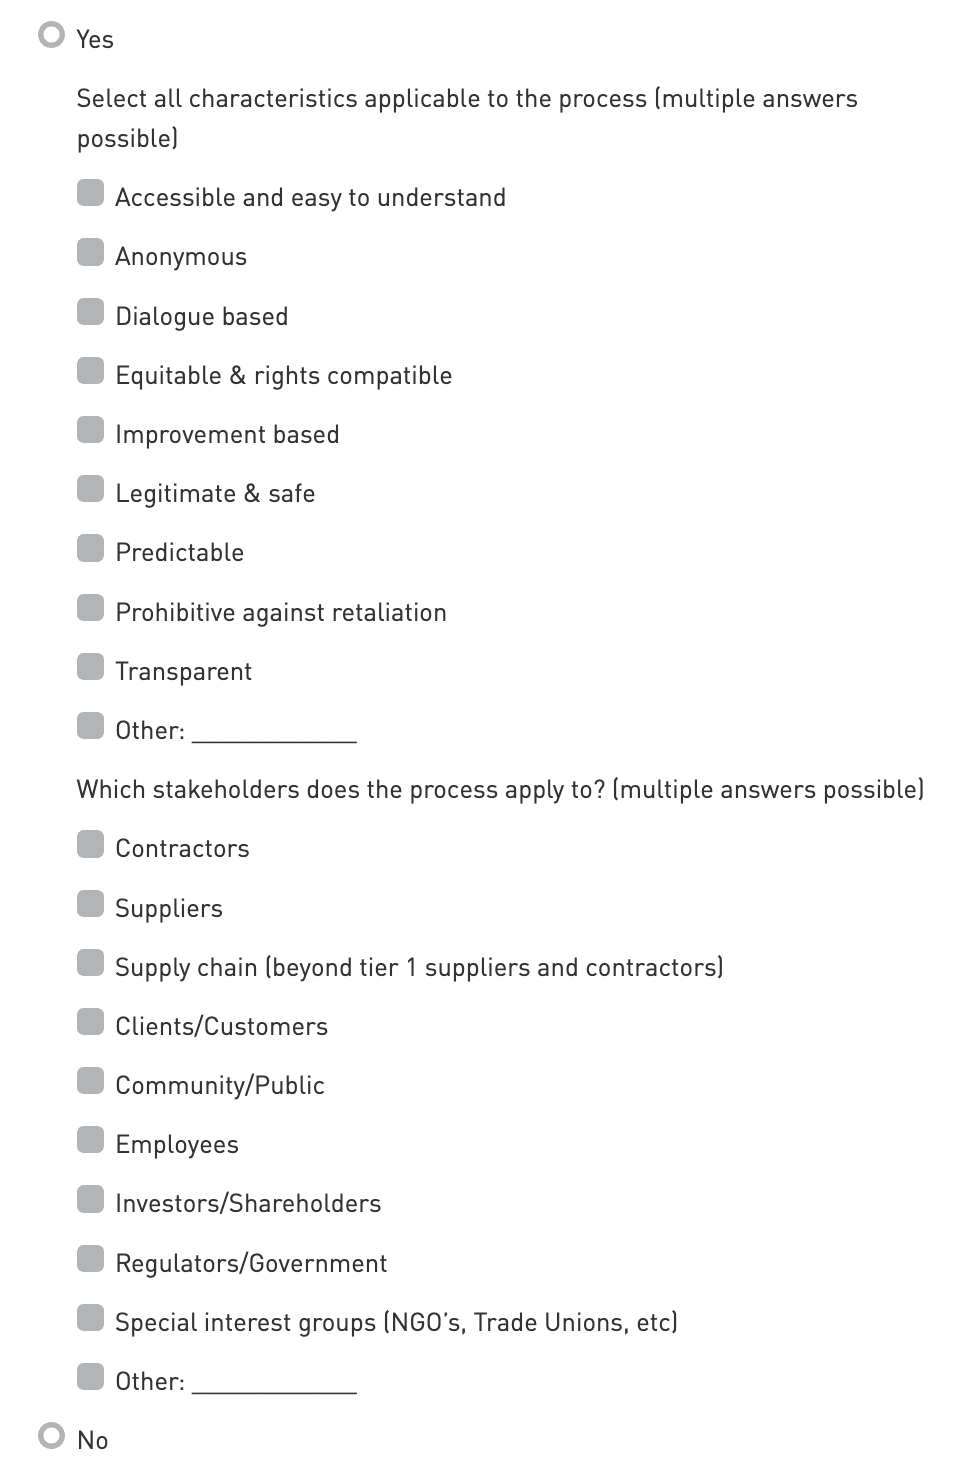Type in the characteristics Other text field

pyautogui.click(x=274, y=731)
